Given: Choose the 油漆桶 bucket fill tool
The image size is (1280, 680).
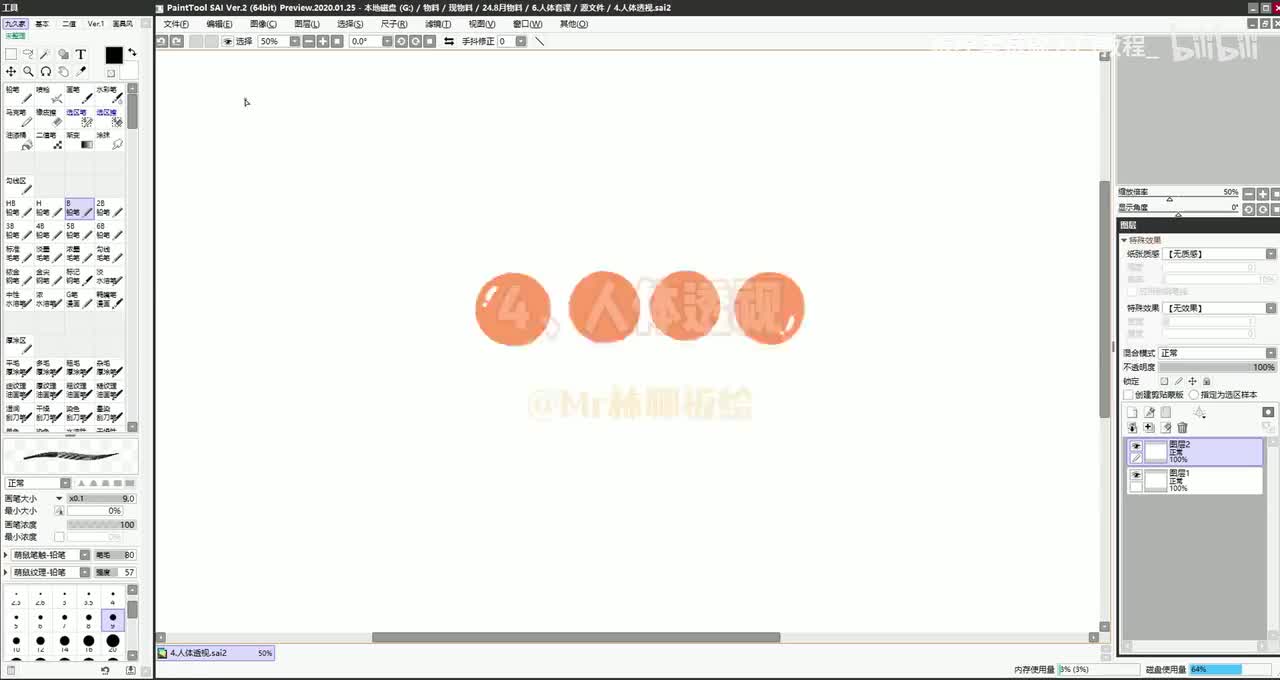Looking at the screenshot, I should coord(19,141).
